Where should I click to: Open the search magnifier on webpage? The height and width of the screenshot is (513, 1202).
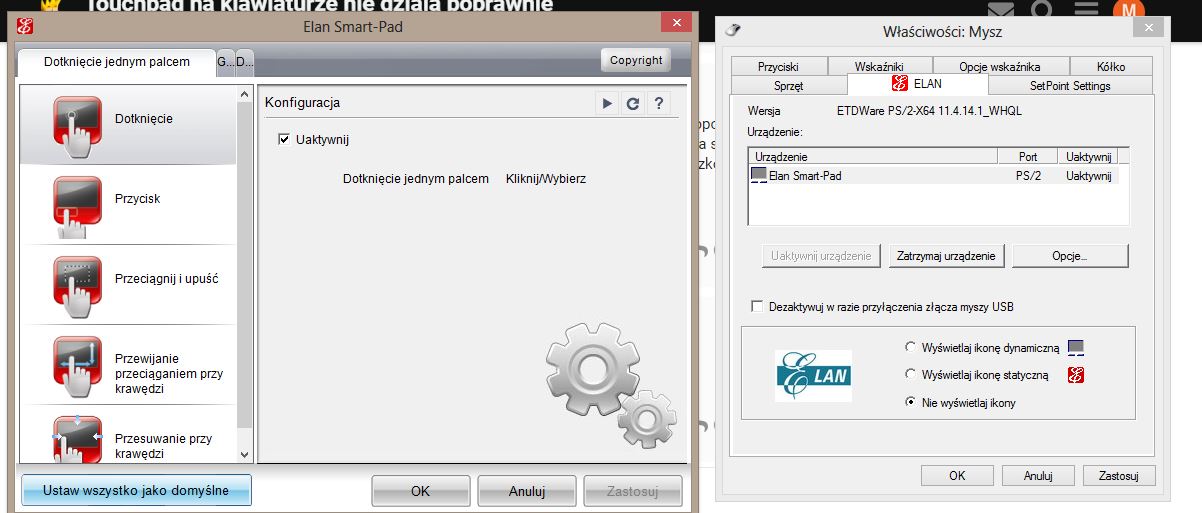pos(1041,10)
